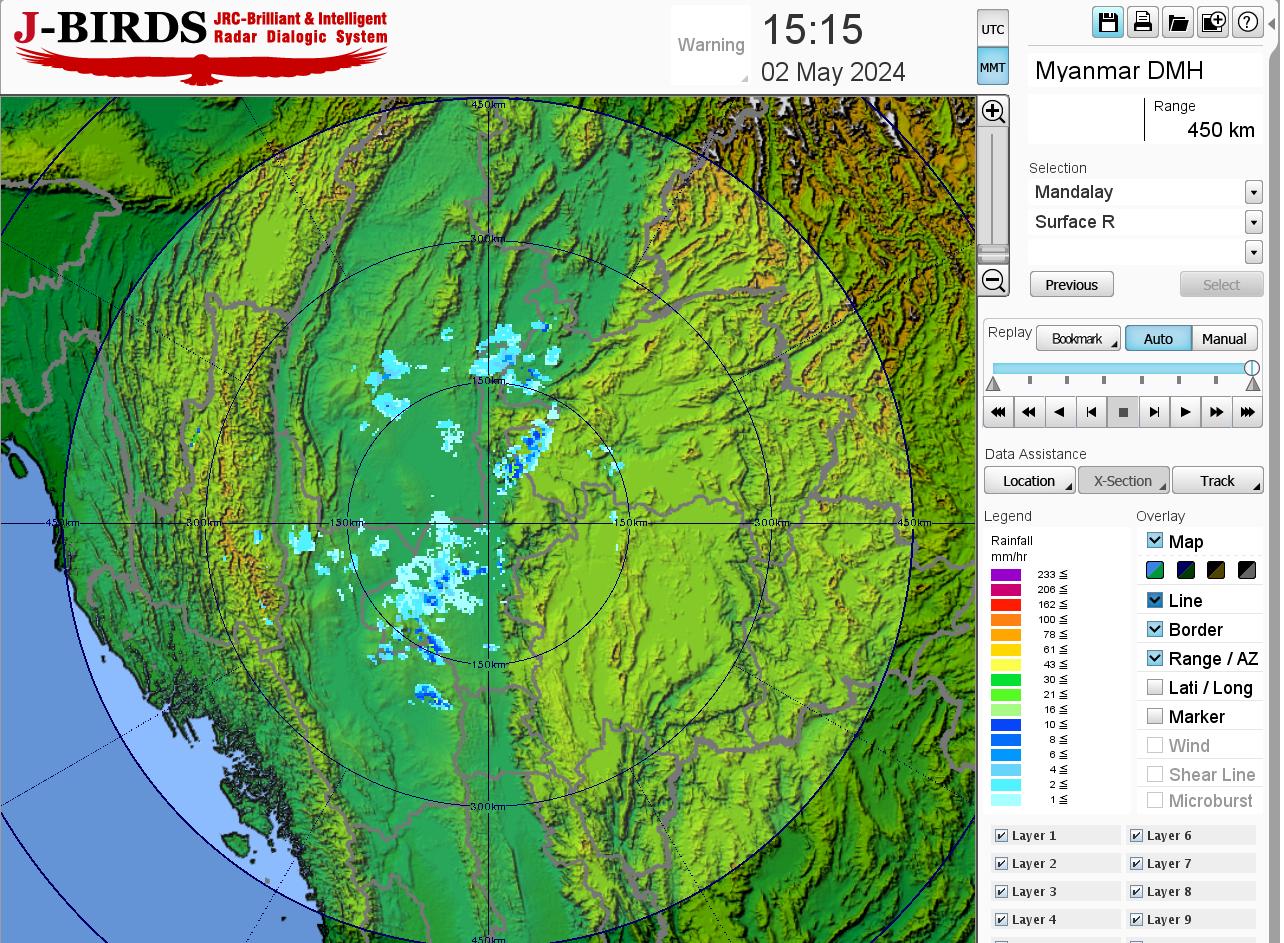Click the fast forward double-arrow button
This screenshot has width=1284, height=943.
point(1216,412)
